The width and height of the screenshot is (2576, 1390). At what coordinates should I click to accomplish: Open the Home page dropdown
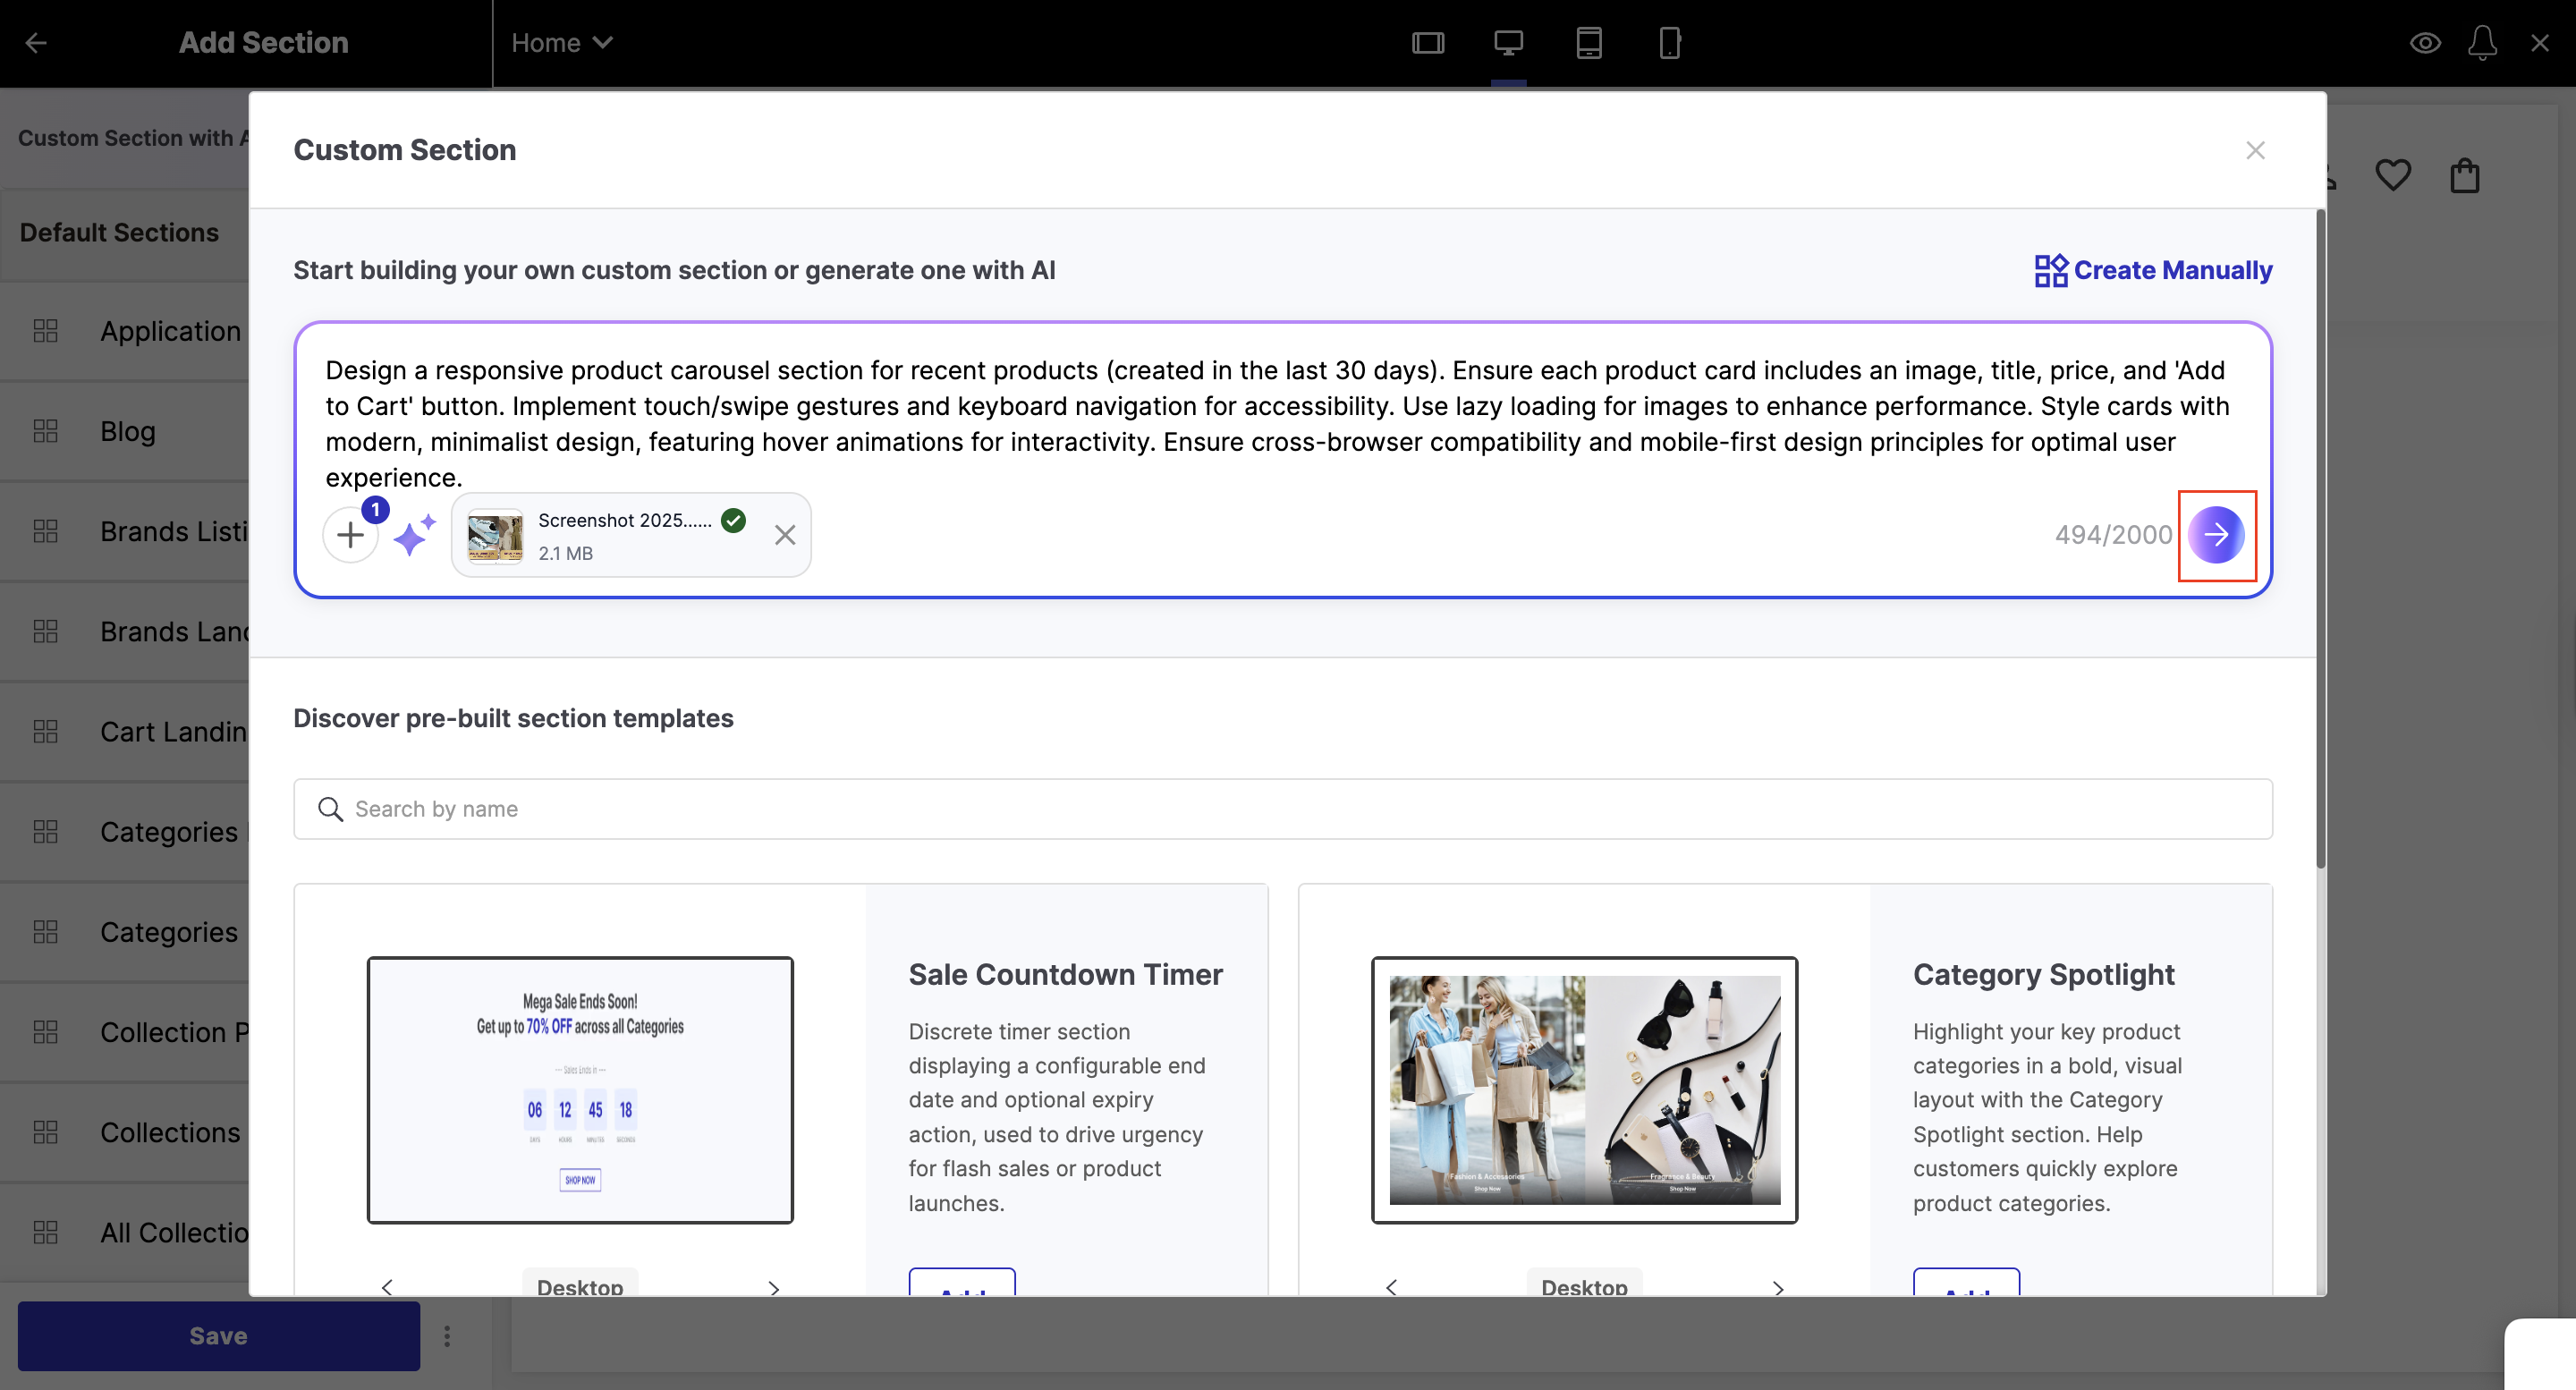click(561, 43)
